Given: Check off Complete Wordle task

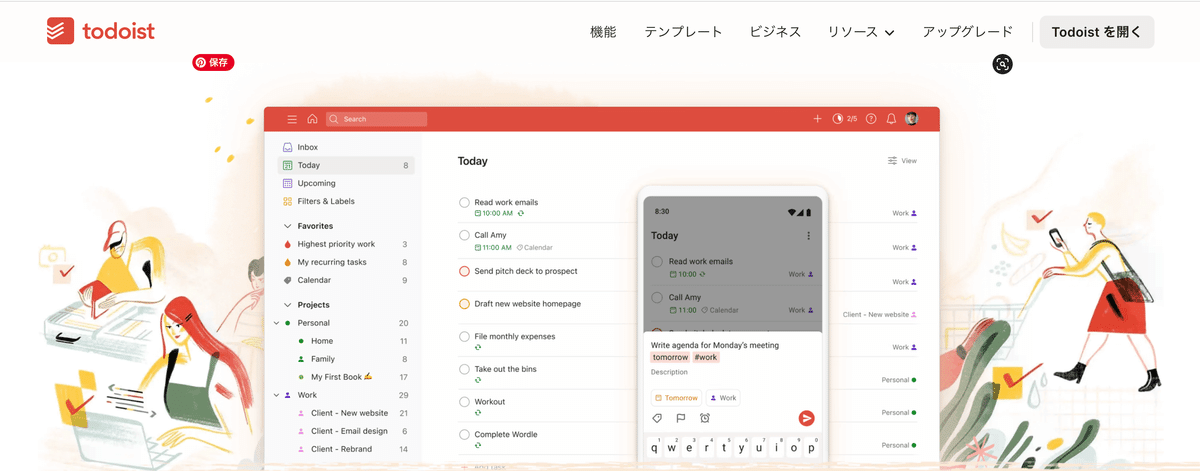Looking at the screenshot, I should pyautogui.click(x=464, y=435).
